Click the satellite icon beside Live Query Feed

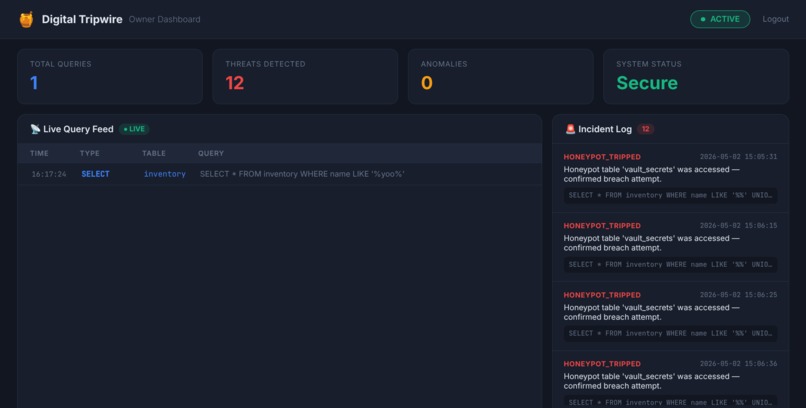click(35, 129)
